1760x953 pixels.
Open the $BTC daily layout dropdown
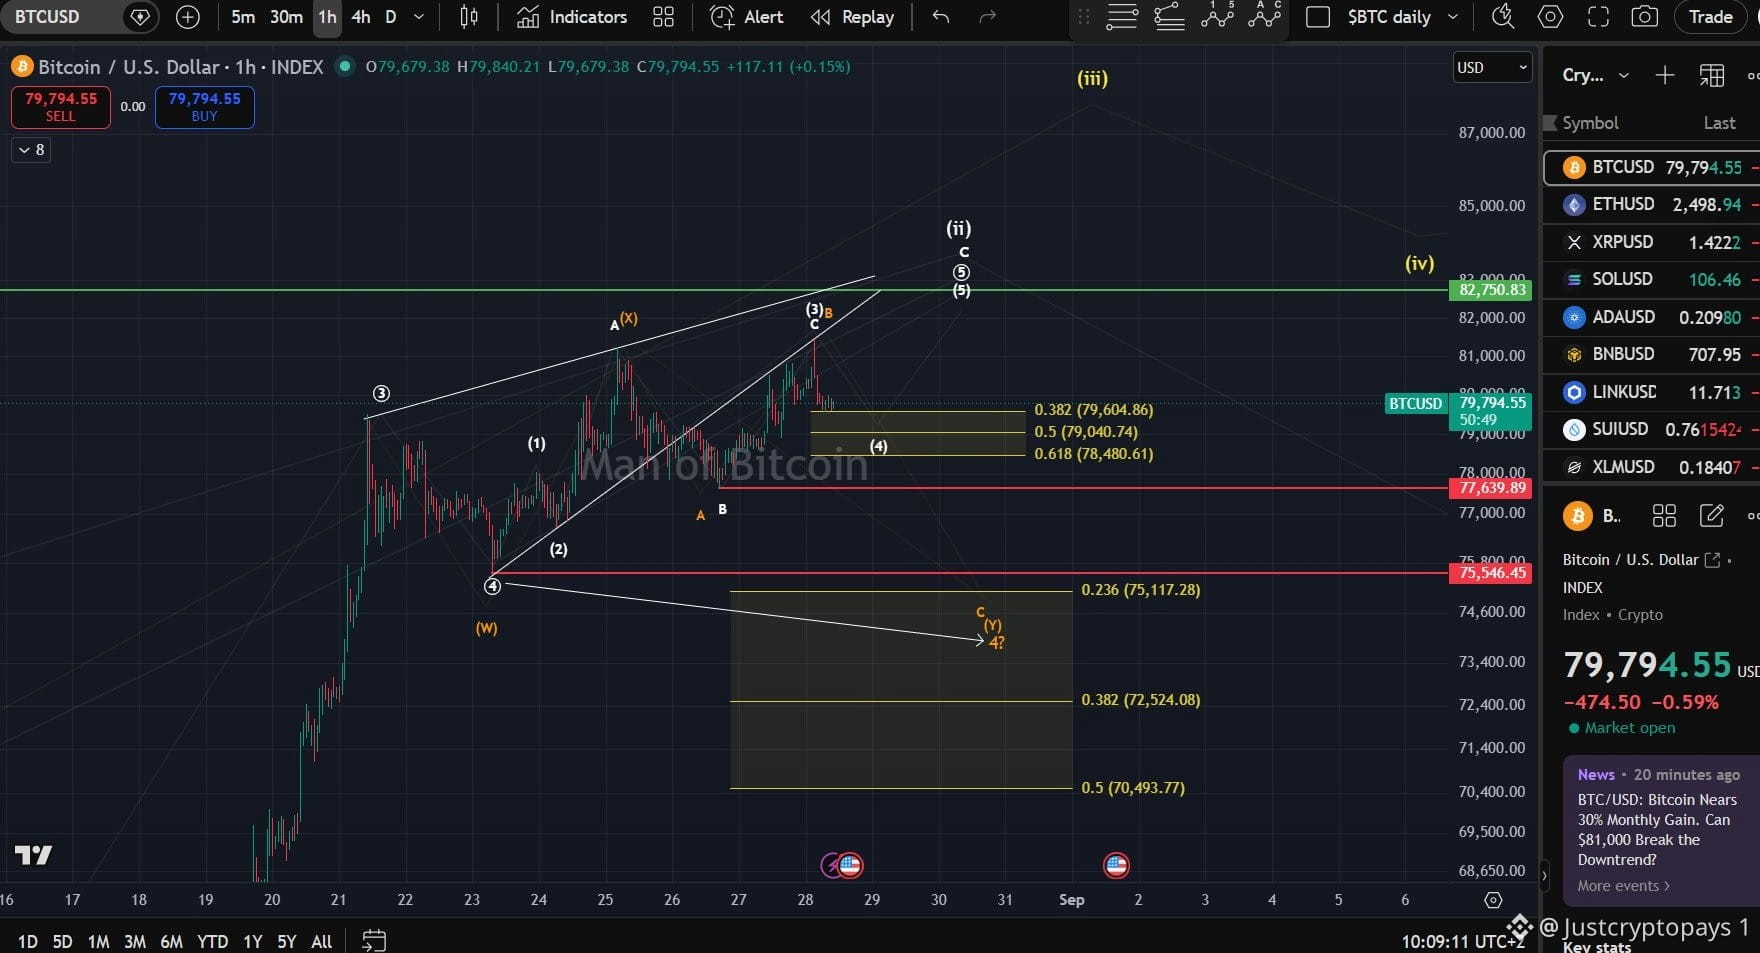(x=1403, y=17)
